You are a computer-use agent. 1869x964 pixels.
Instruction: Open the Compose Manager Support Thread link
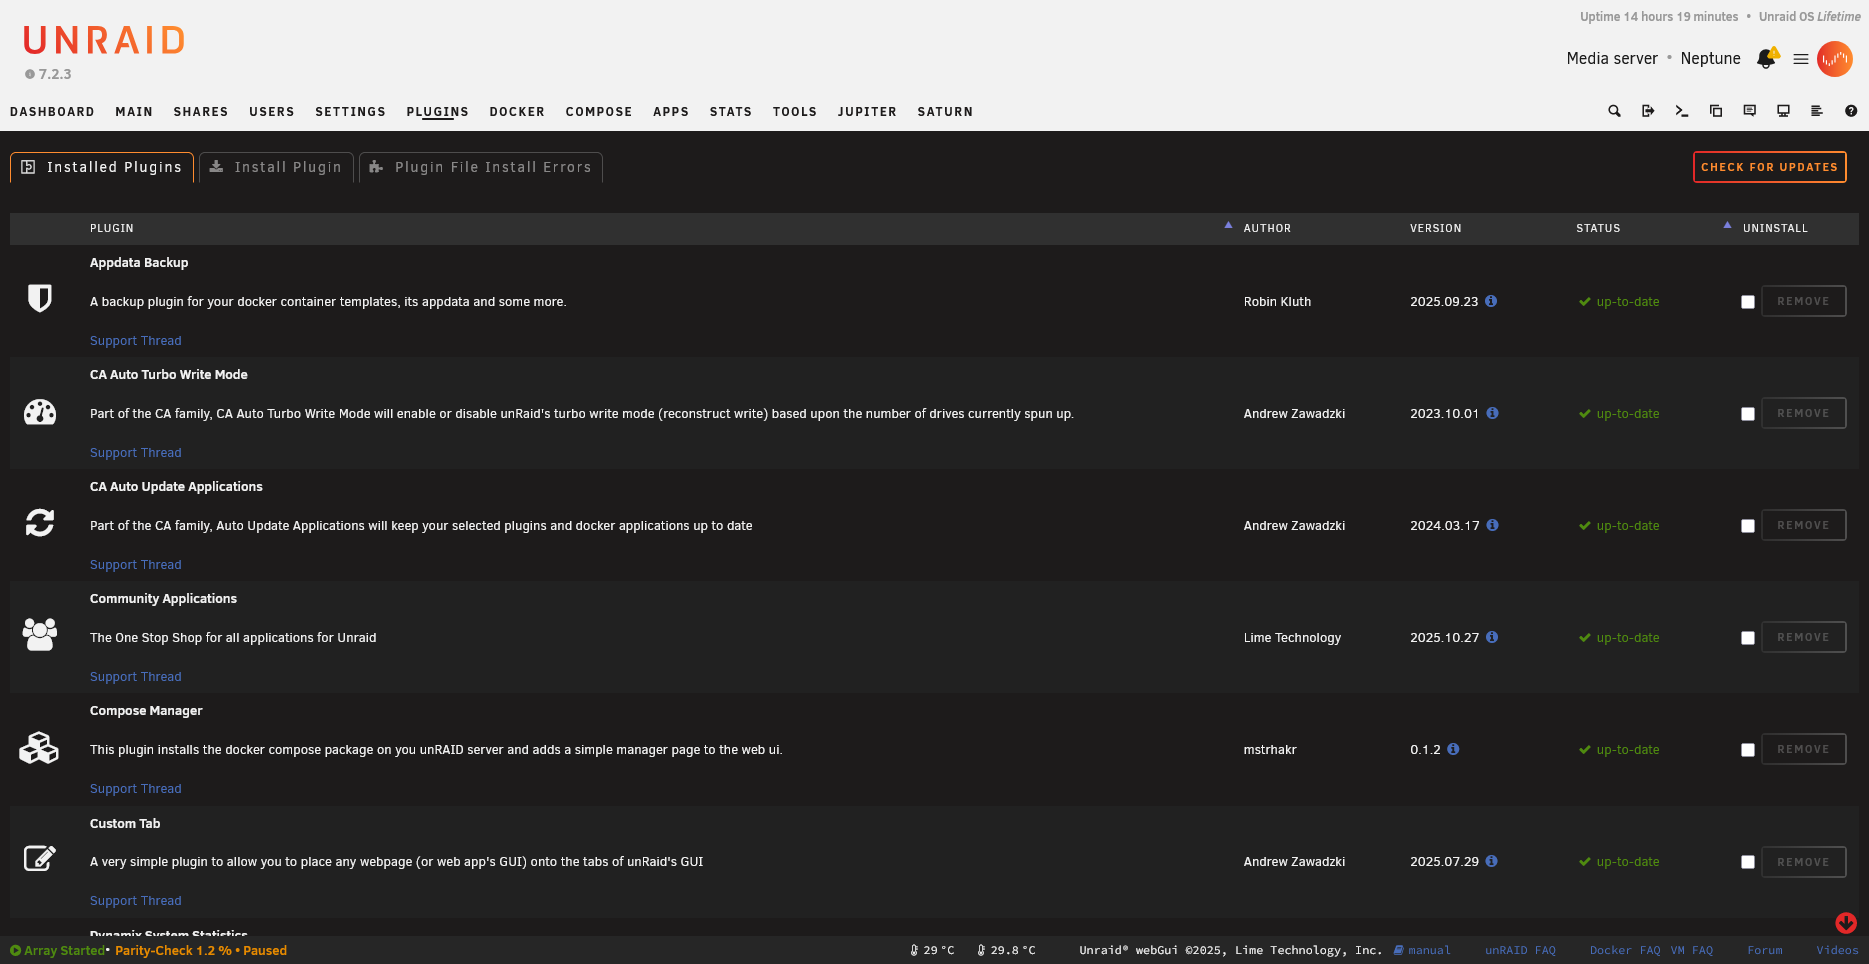pos(135,788)
